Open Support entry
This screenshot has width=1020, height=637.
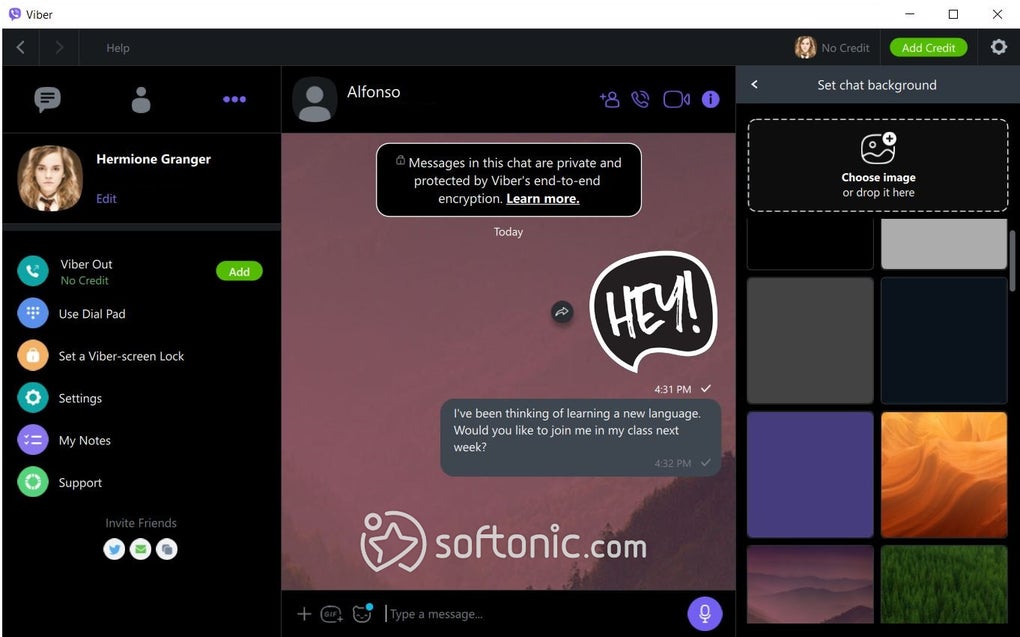click(x=80, y=483)
